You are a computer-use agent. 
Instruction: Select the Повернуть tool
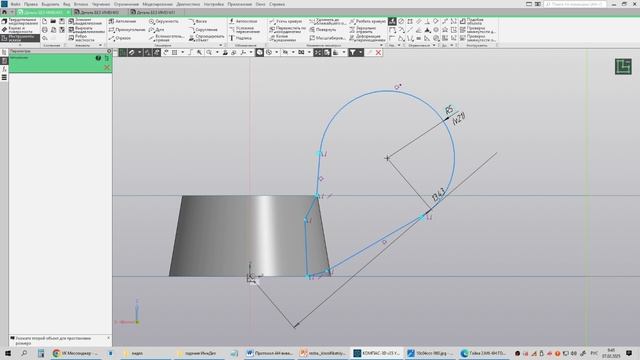point(323,30)
